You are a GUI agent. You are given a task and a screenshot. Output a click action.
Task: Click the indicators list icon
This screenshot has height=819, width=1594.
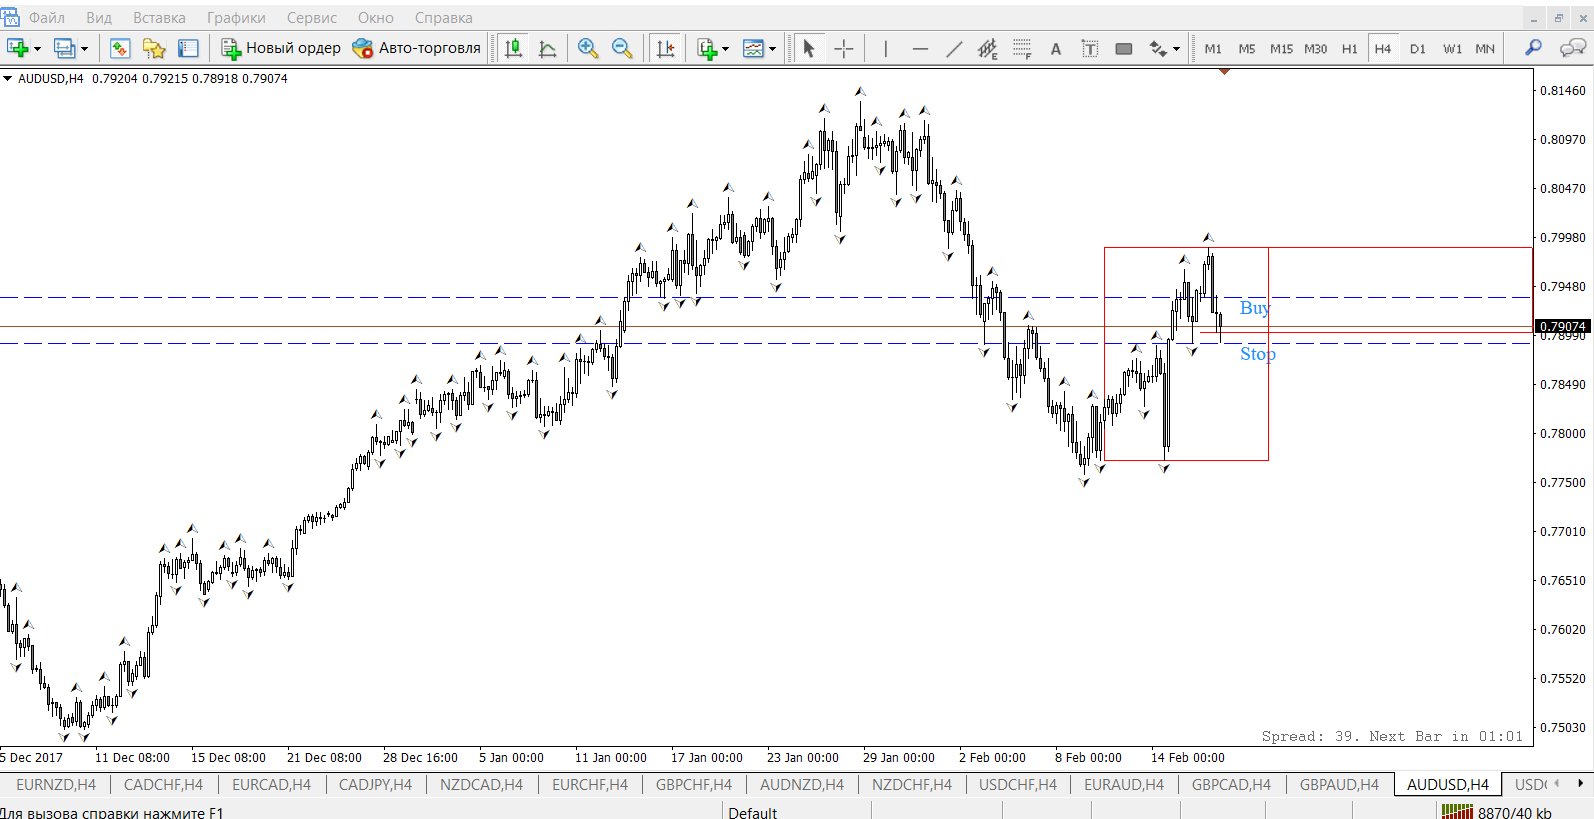pyautogui.click(x=707, y=48)
